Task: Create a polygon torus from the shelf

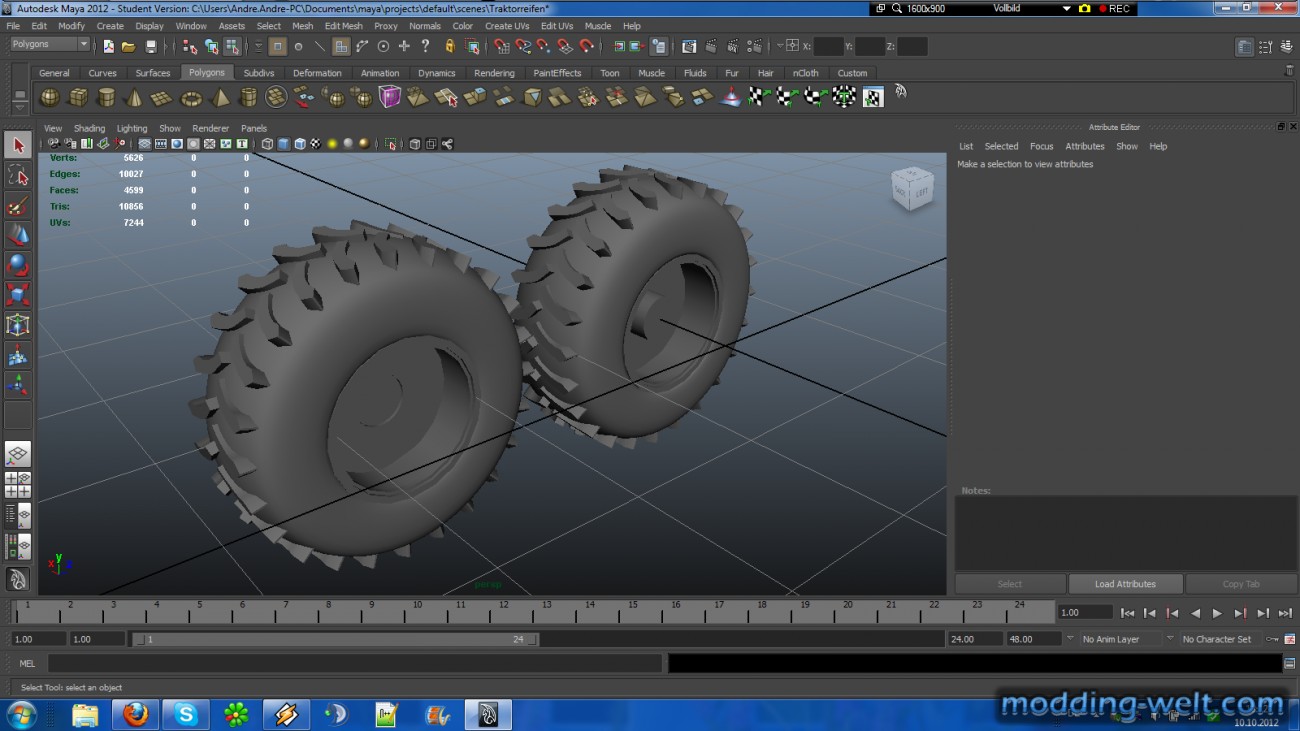Action: point(191,97)
